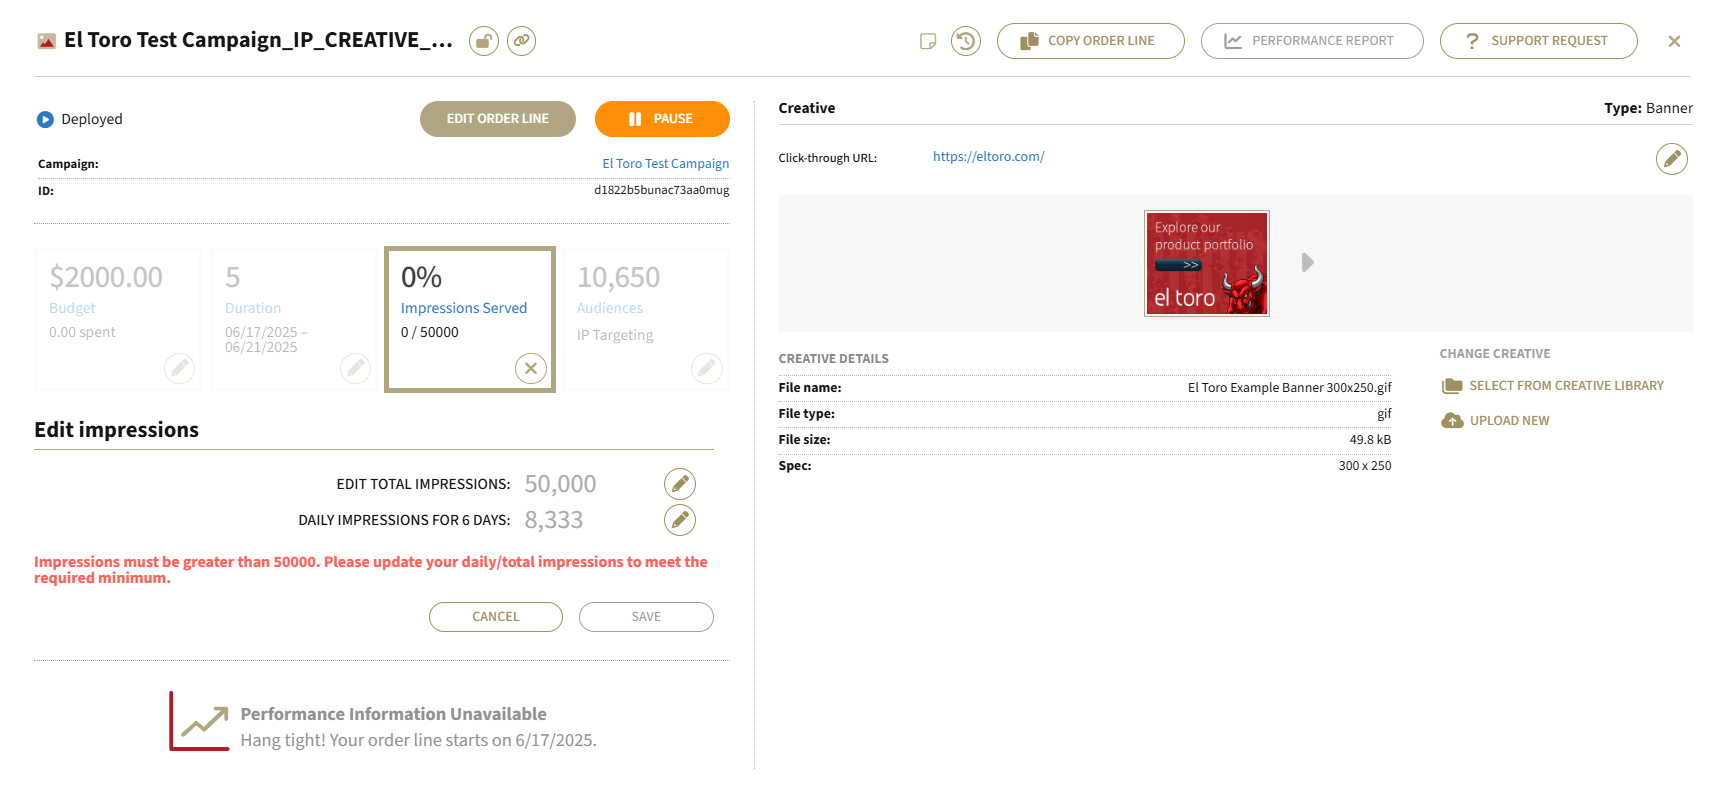The width and height of the screenshot is (1722, 805).
Task: Cancel the impressions edit
Action: coord(496,617)
